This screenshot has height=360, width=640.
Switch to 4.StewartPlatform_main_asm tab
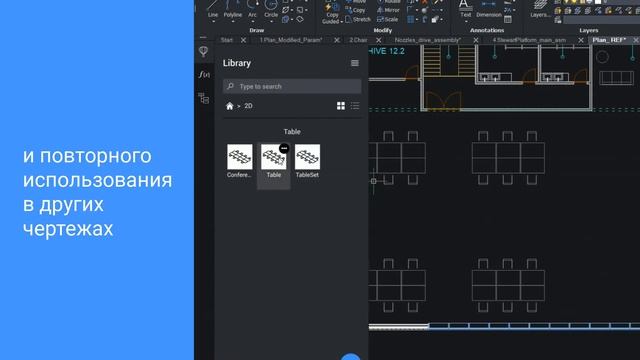coord(529,40)
